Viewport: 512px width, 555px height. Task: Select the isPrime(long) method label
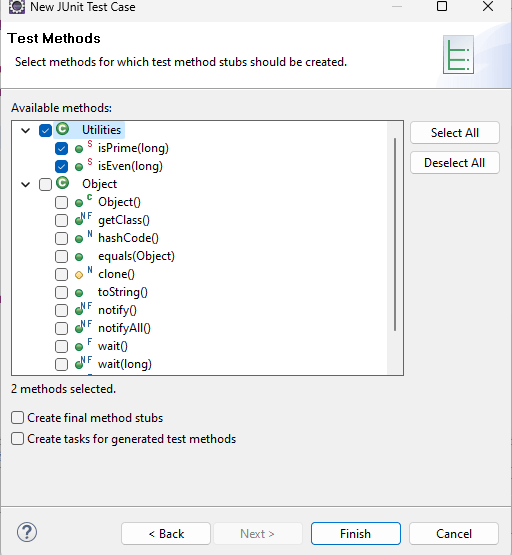point(133,148)
